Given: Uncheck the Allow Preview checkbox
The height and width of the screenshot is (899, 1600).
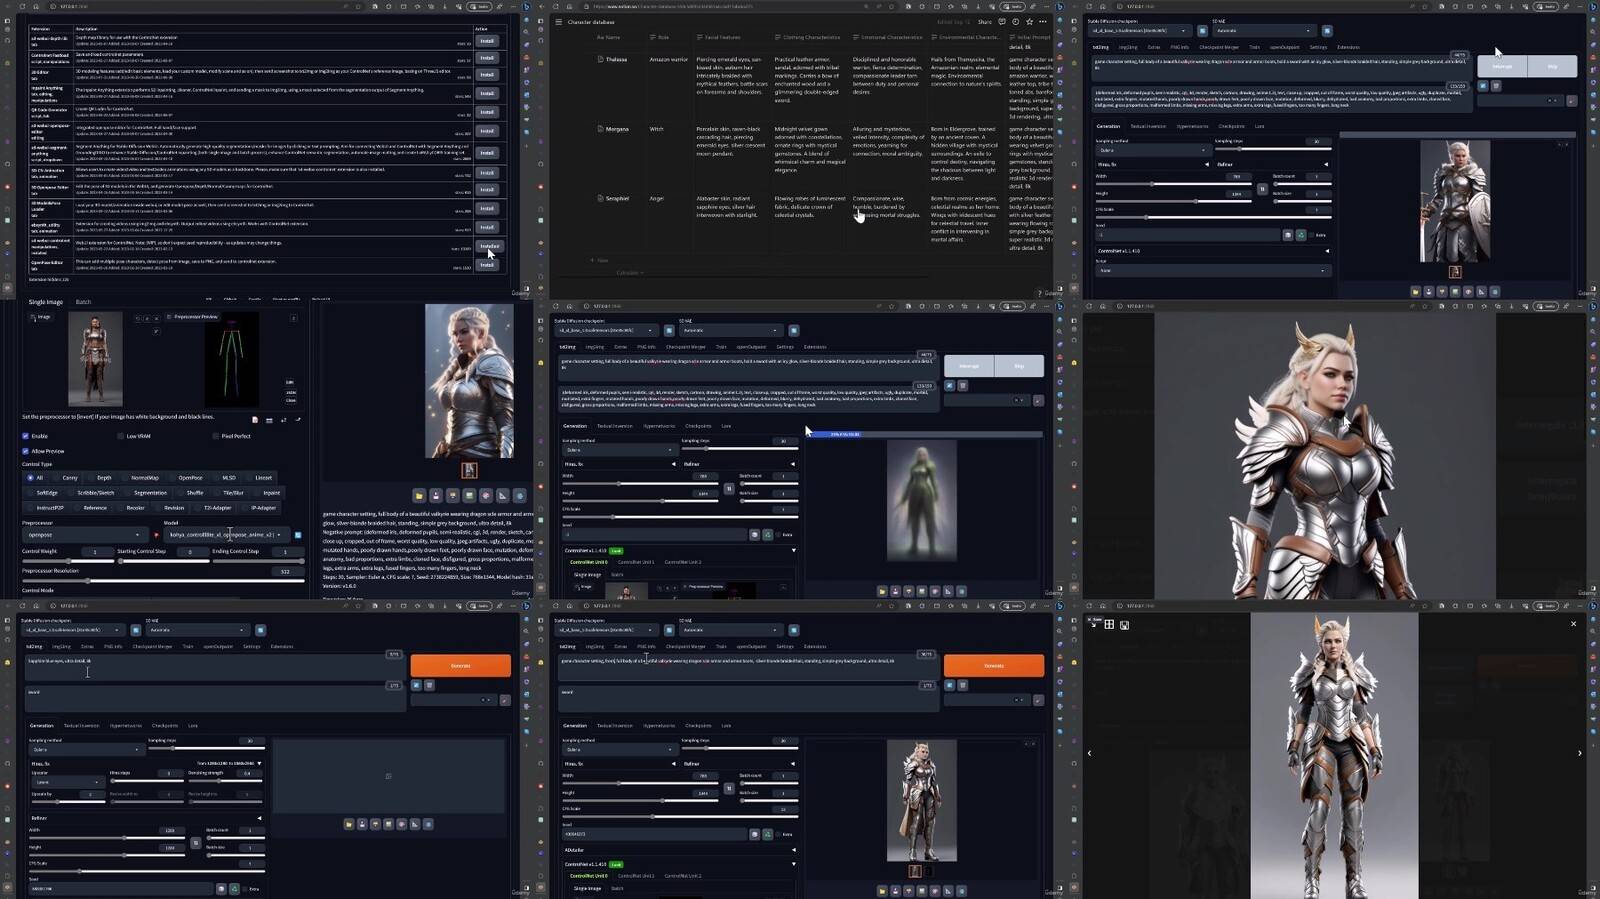Looking at the screenshot, I should tap(26, 451).
